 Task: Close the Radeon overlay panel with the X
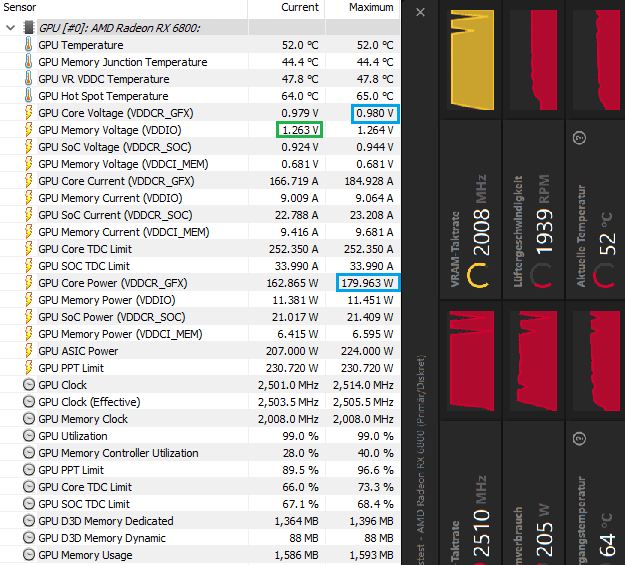(420, 12)
